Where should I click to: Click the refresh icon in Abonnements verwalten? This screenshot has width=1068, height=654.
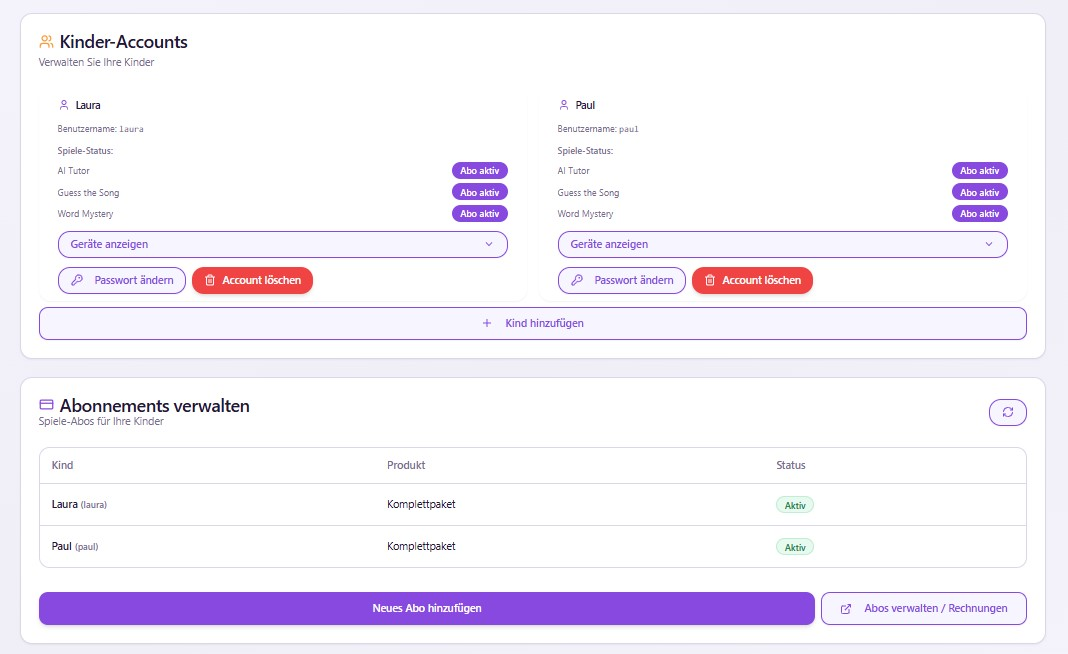[1007, 412]
